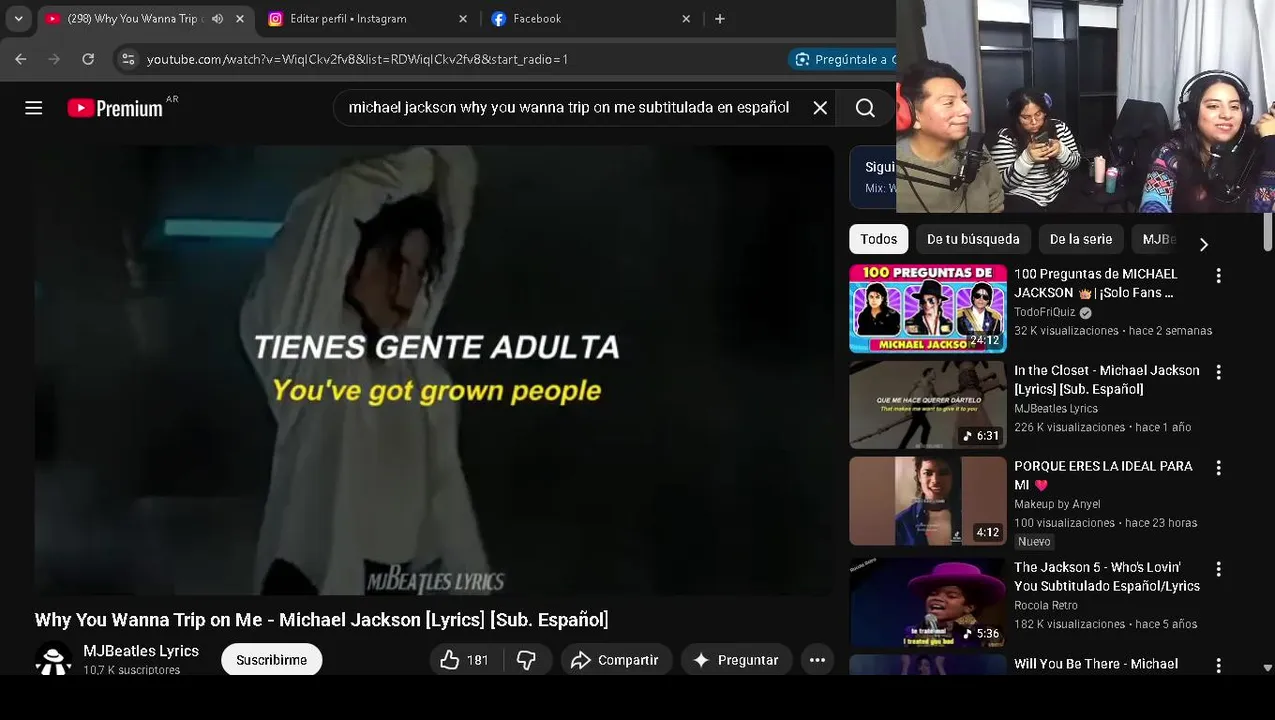Dislike the video with thumbs down

pyautogui.click(x=526, y=660)
